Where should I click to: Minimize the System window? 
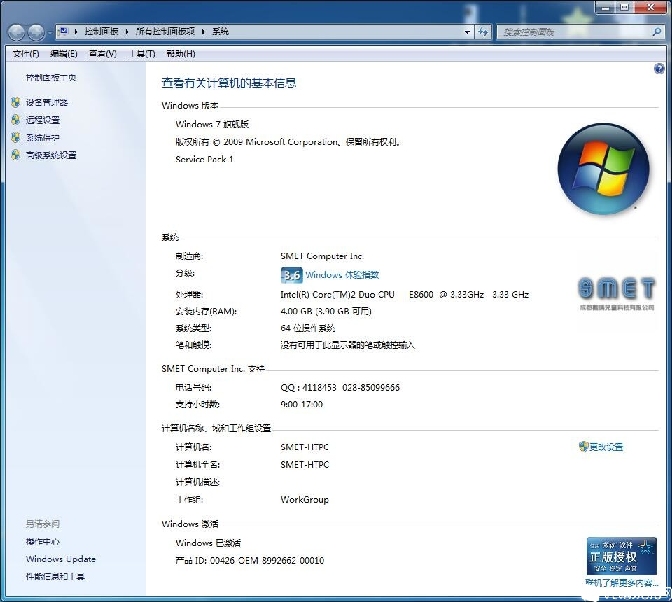(605, 7)
